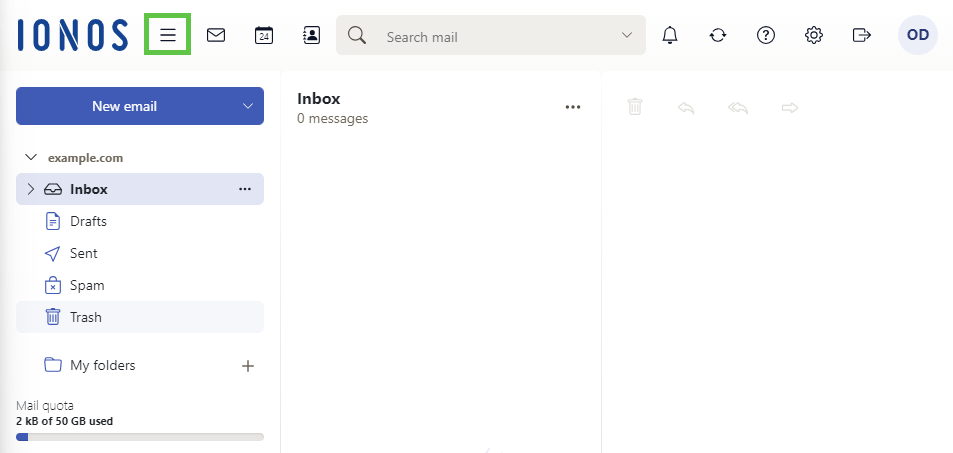Select the Sent folder

84,253
